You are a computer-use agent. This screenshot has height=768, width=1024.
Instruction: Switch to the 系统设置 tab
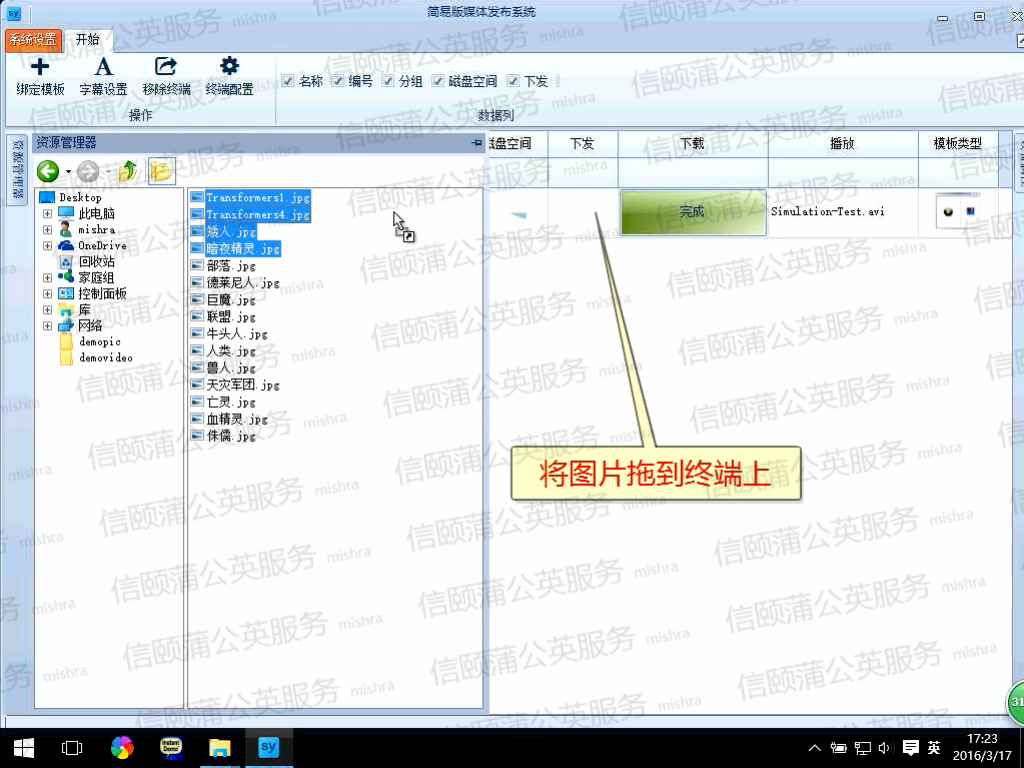pos(33,40)
